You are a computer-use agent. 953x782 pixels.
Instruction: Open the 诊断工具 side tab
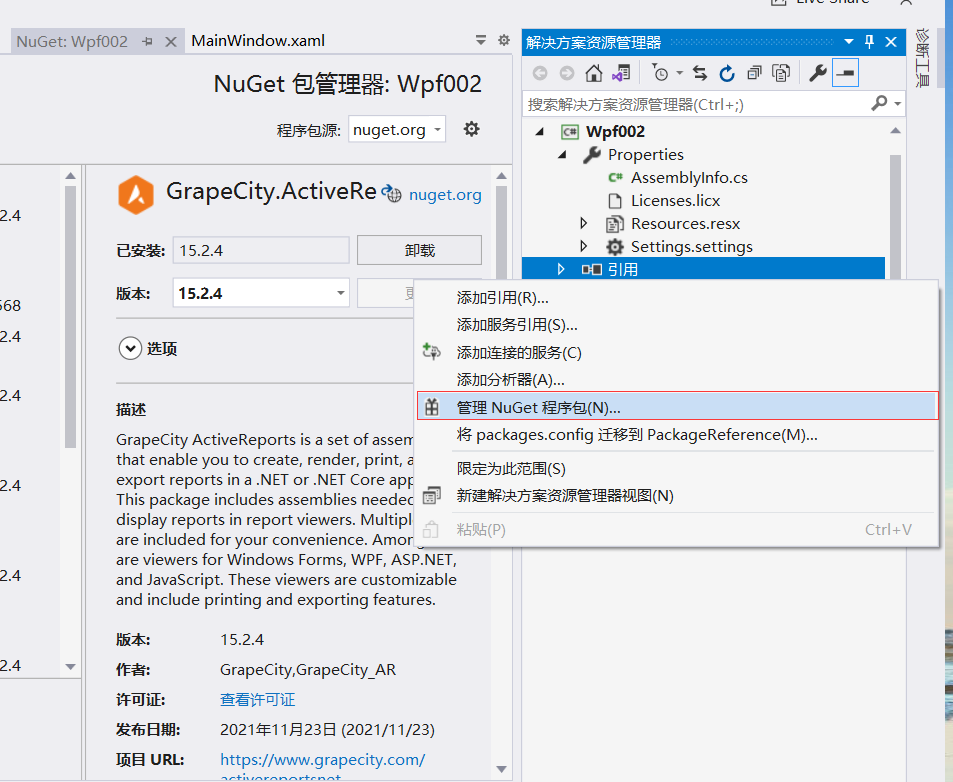(x=922, y=58)
